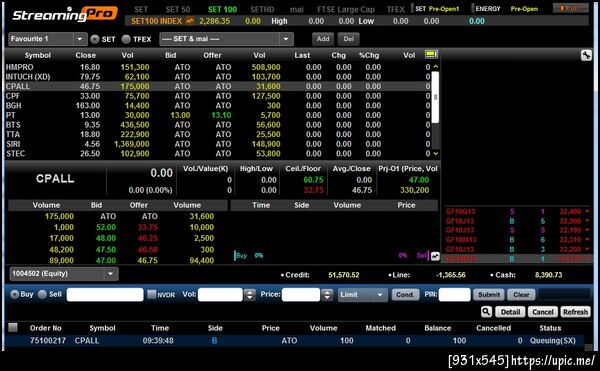Click offer price 46.25 in depth table
Screen dimensions: 600x371
tap(148, 238)
